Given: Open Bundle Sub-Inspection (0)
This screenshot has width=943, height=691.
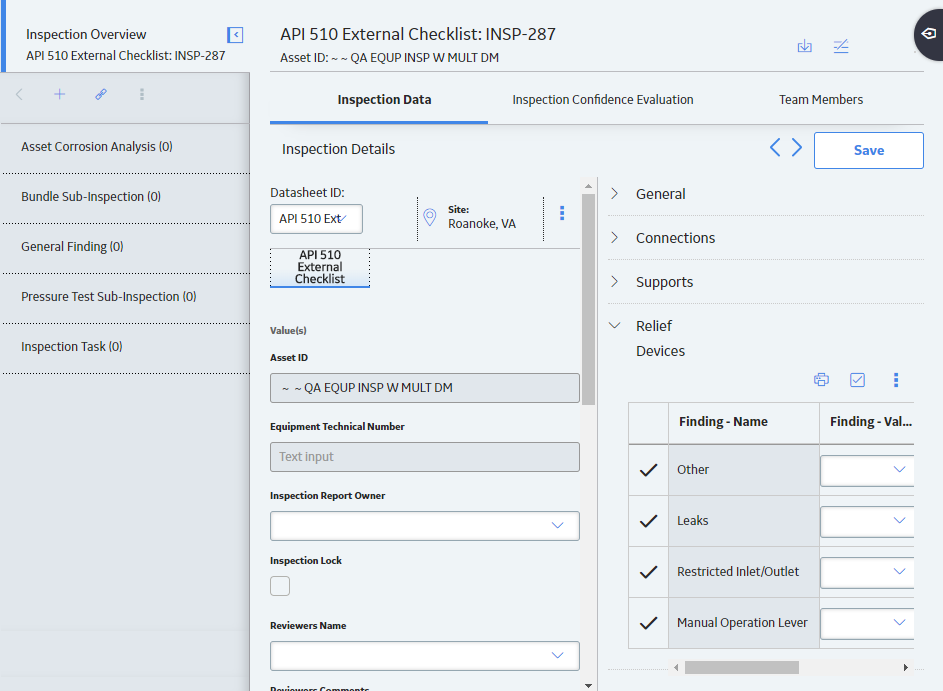Looking at the screenshot, I should point(125,197).
